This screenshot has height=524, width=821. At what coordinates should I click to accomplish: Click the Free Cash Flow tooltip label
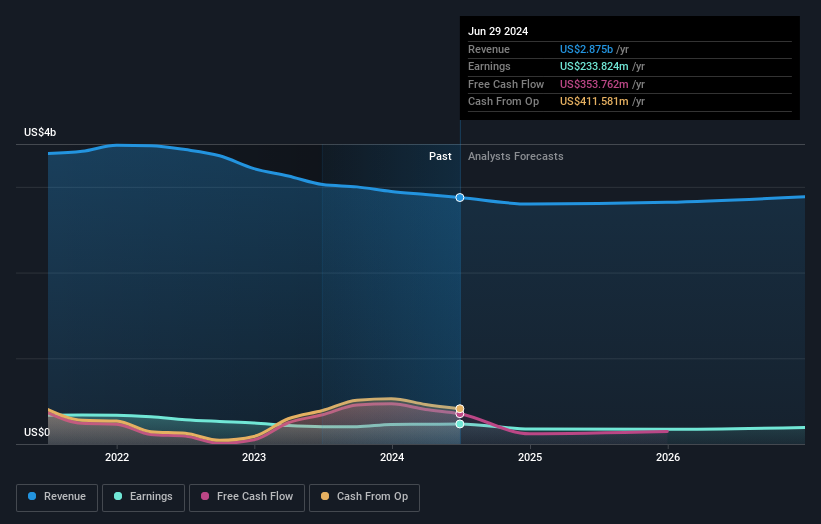point(506,84)
